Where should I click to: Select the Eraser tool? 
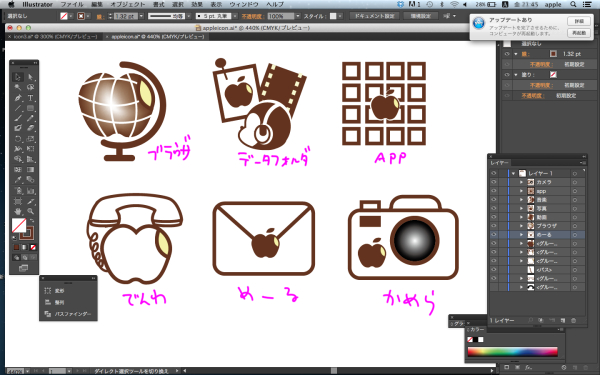click(x=31, y=128)
